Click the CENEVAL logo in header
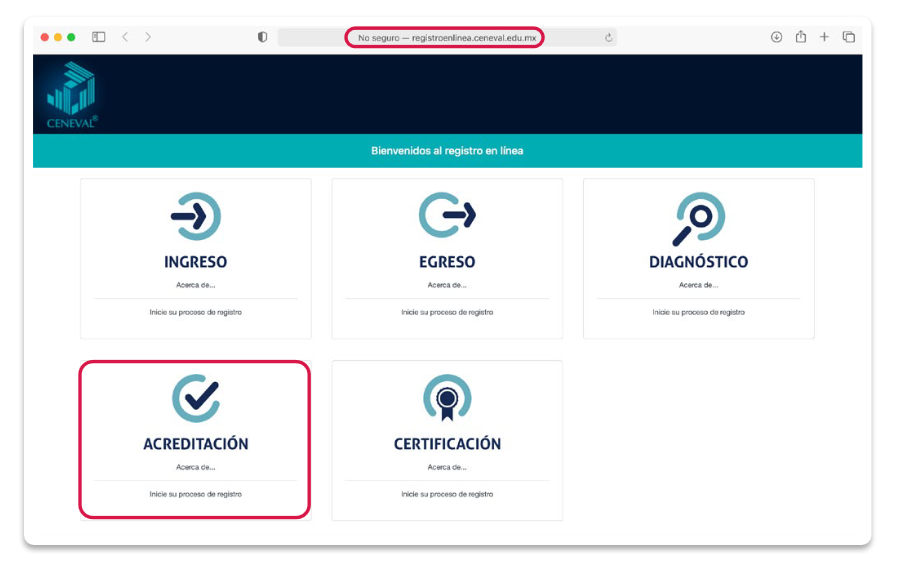Viewport: 903px width, 572px height. [x=72, y=96]
